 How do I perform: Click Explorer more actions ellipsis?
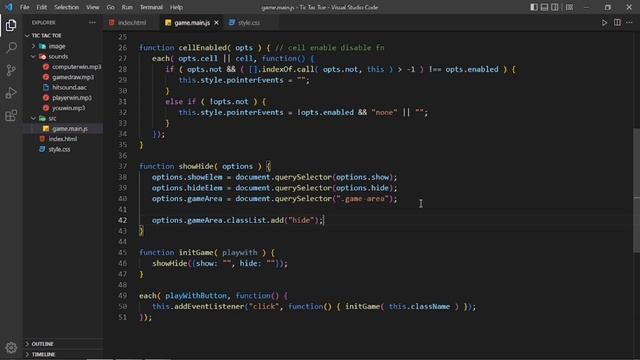(92, 22)
